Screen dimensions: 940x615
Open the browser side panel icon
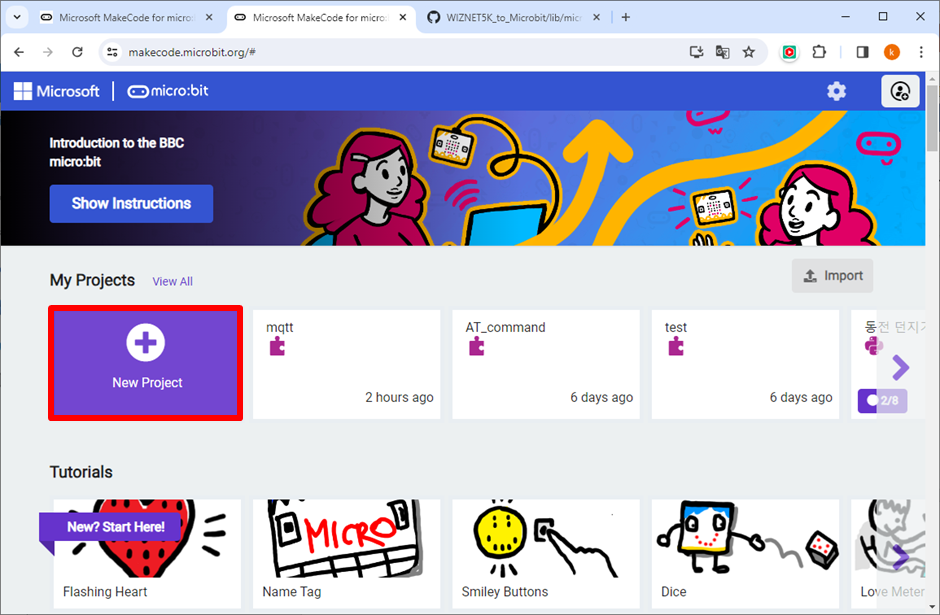click(862, 52)
